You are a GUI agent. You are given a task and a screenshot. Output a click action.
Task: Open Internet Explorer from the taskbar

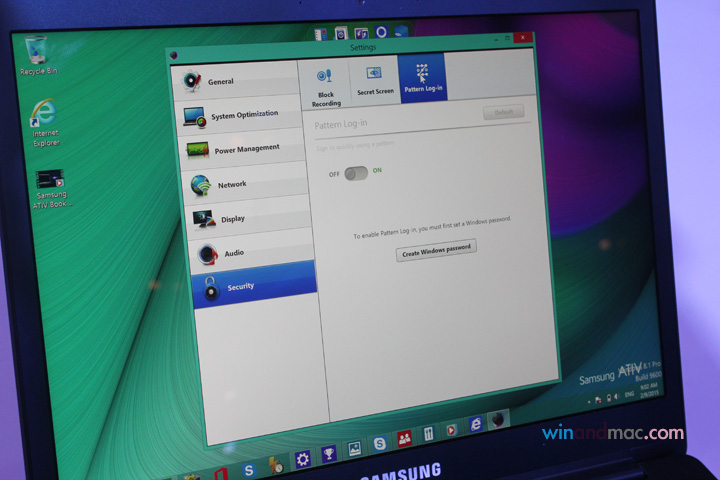click(x=475, y=424)
